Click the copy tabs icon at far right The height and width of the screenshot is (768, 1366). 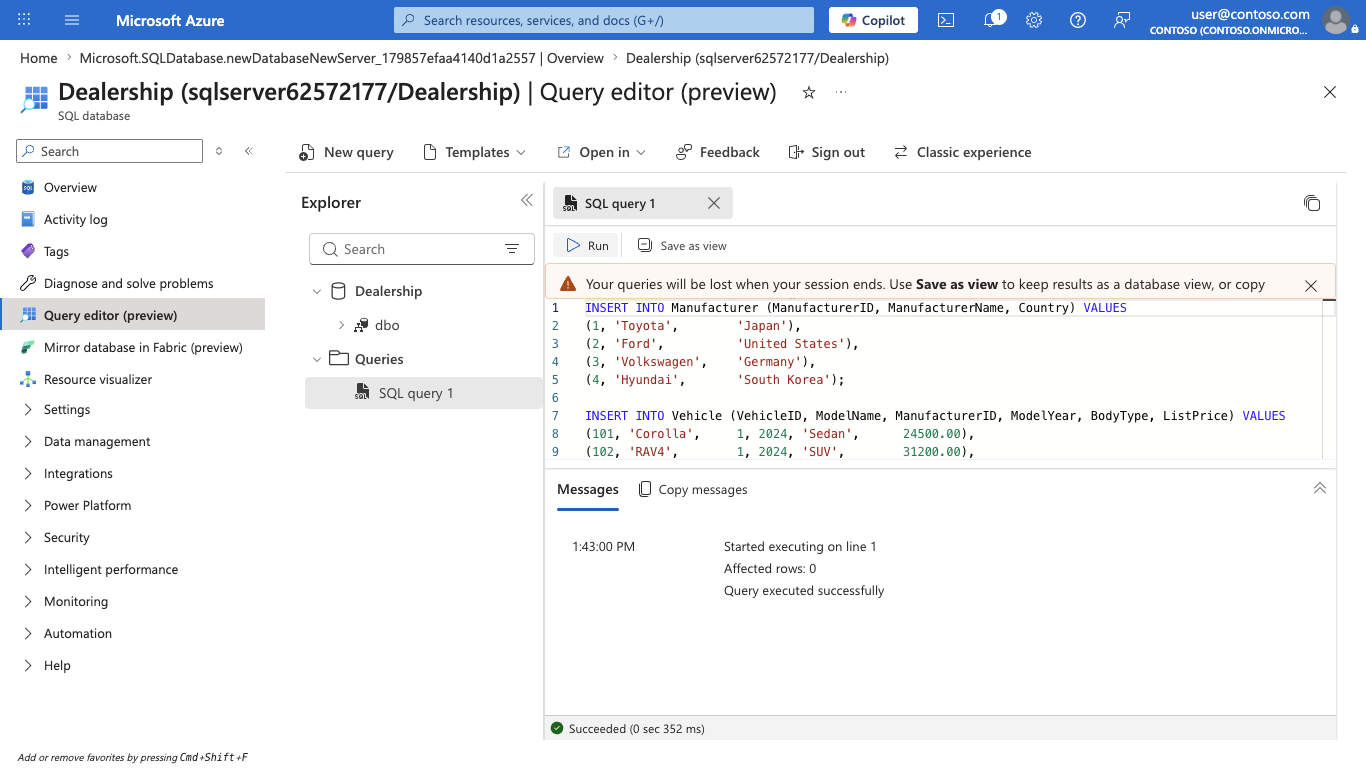coord(1312,203)
